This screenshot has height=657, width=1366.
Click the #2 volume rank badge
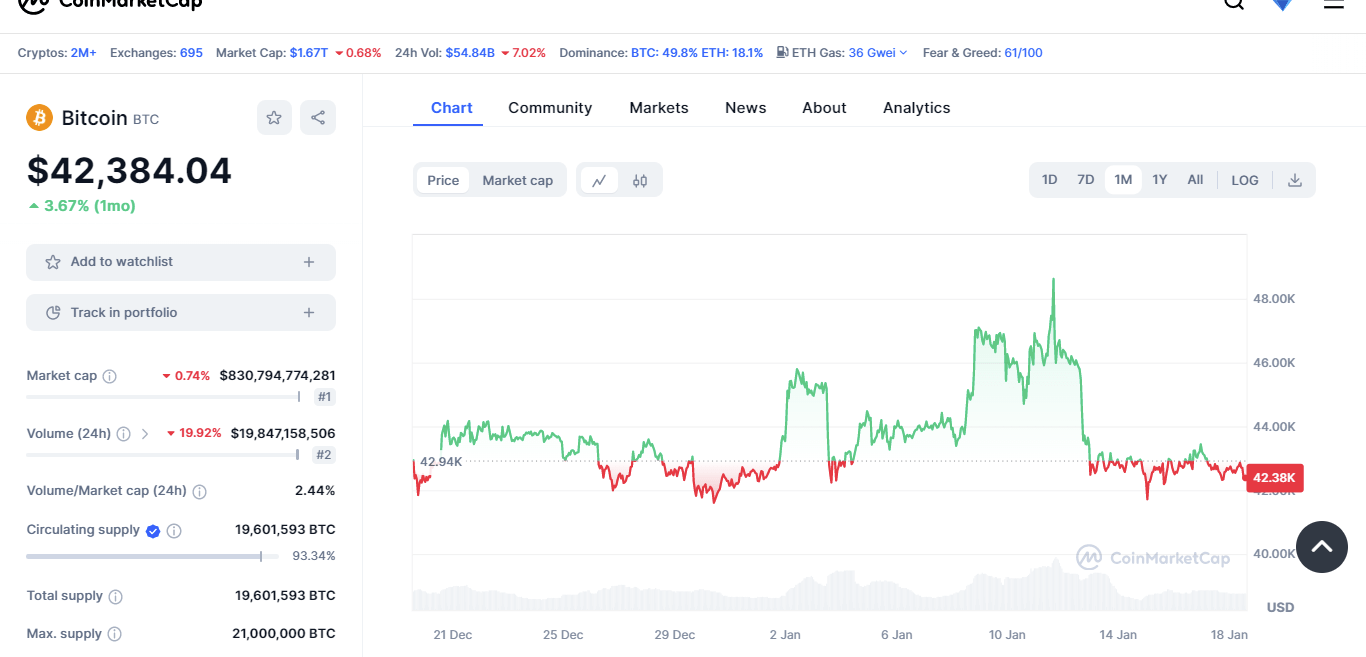pyautogui.click(x=324, y=455)
